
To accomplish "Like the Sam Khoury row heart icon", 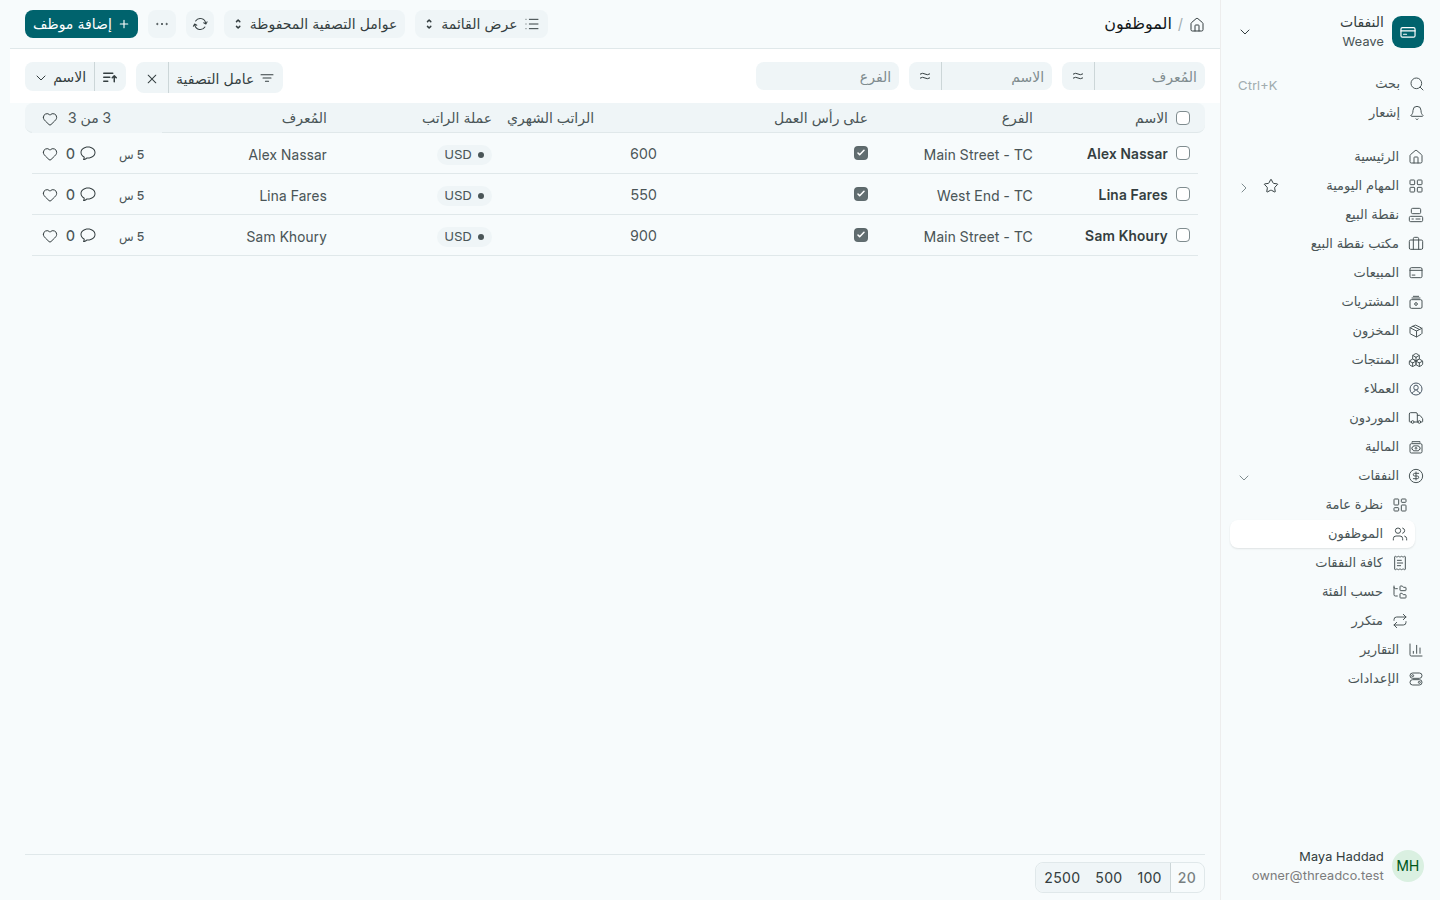I will click(x=50, y=236).
